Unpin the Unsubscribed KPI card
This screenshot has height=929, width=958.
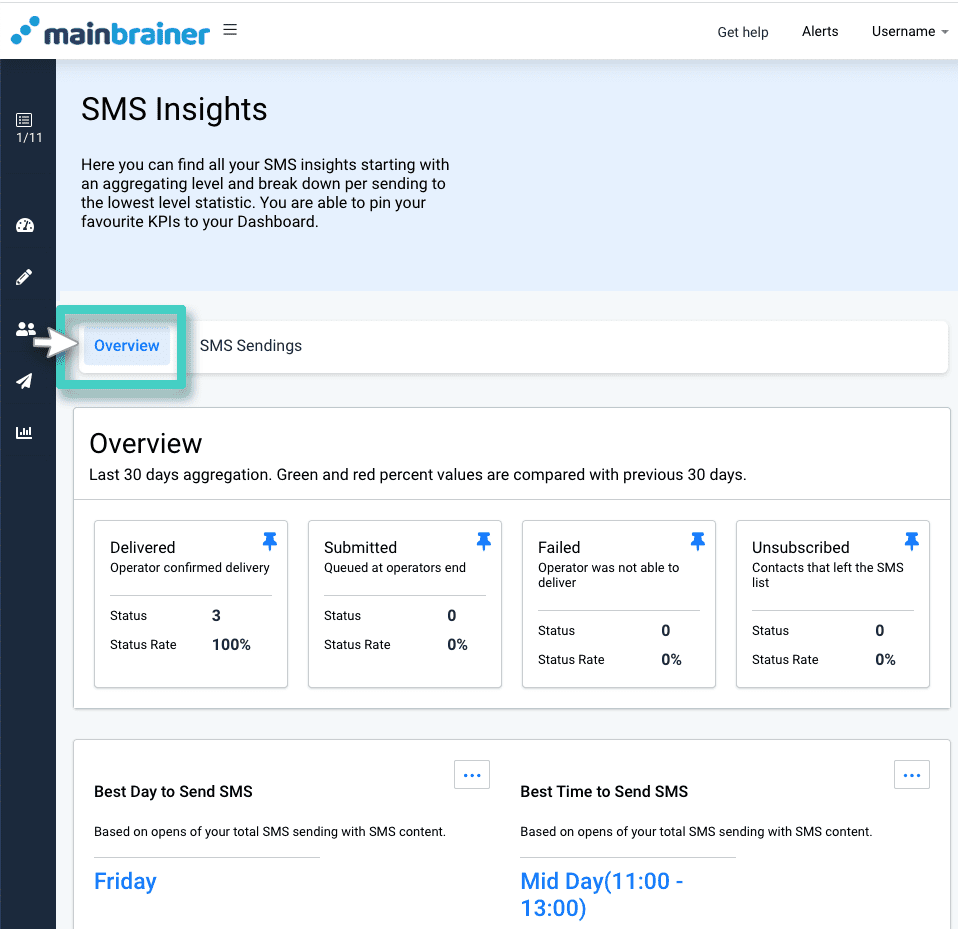[912, 540]
